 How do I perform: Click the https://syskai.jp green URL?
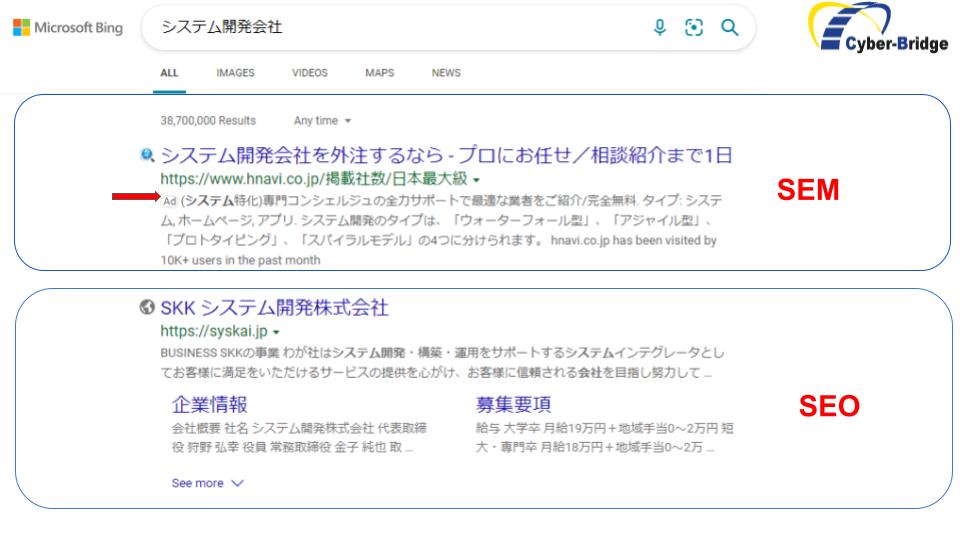coord(214,331)
